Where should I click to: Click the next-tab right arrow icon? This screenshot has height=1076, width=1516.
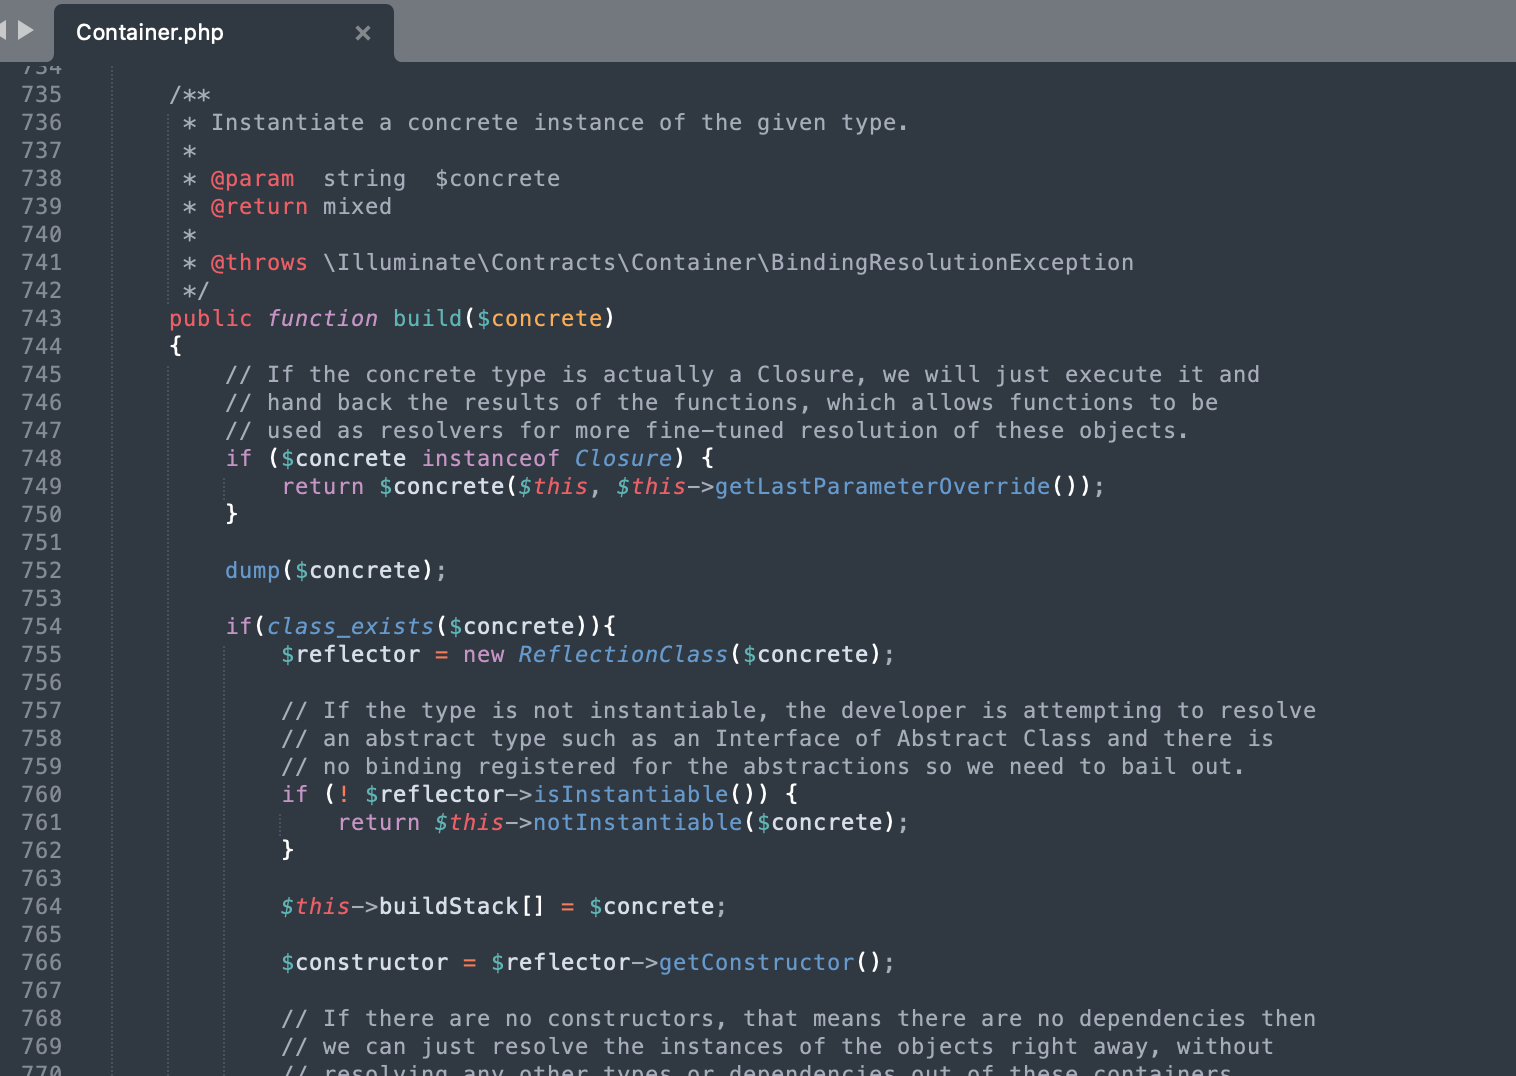pyautogui.click(x=27, y=30)
